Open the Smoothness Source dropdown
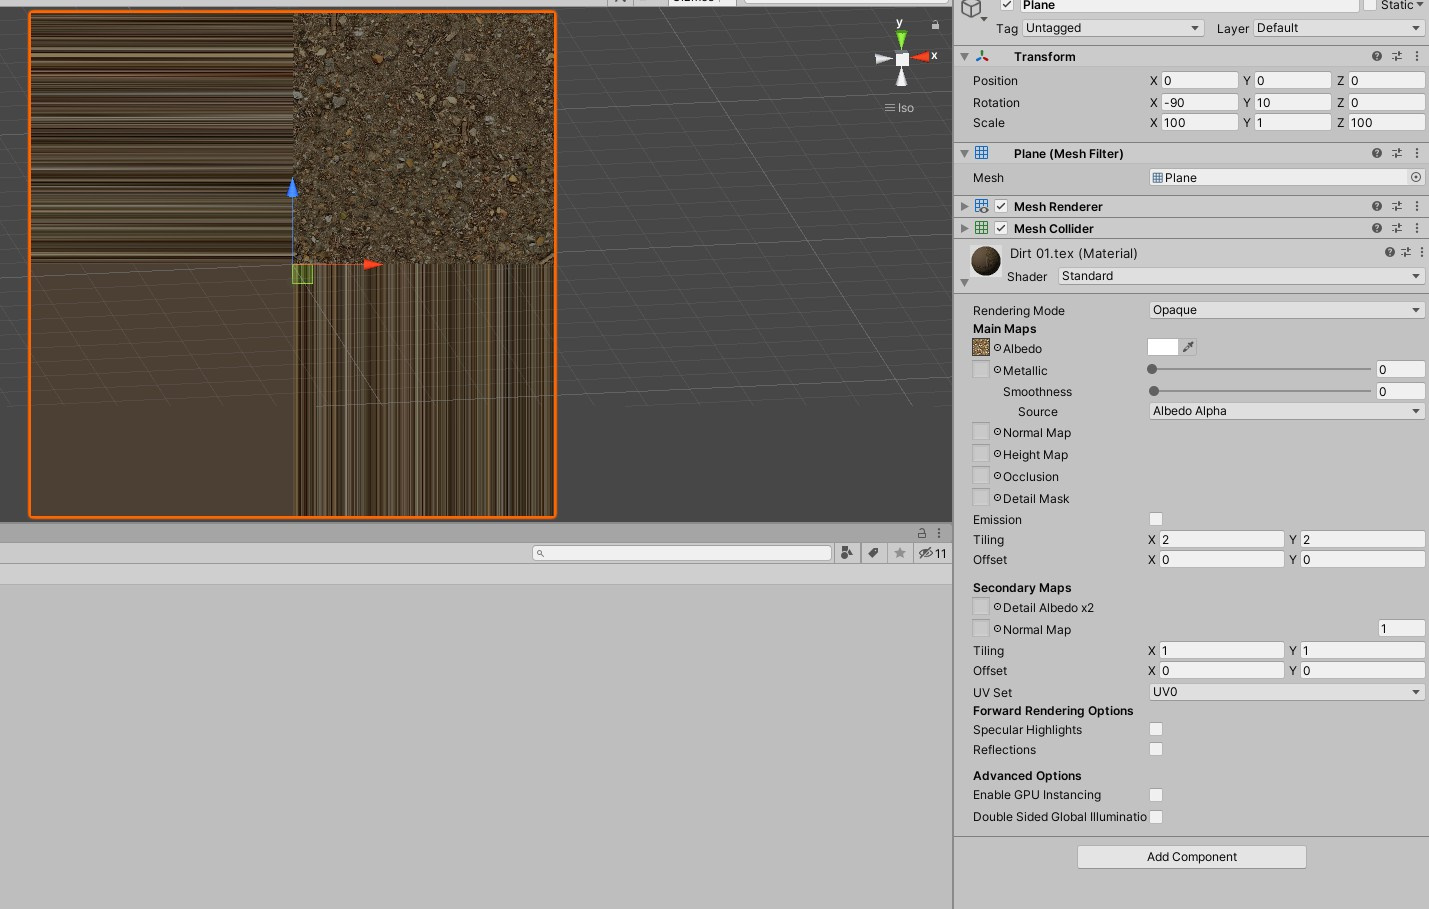Viewport: 1429px width, 909px height. pyautogui.click(x=1287, y=411)
